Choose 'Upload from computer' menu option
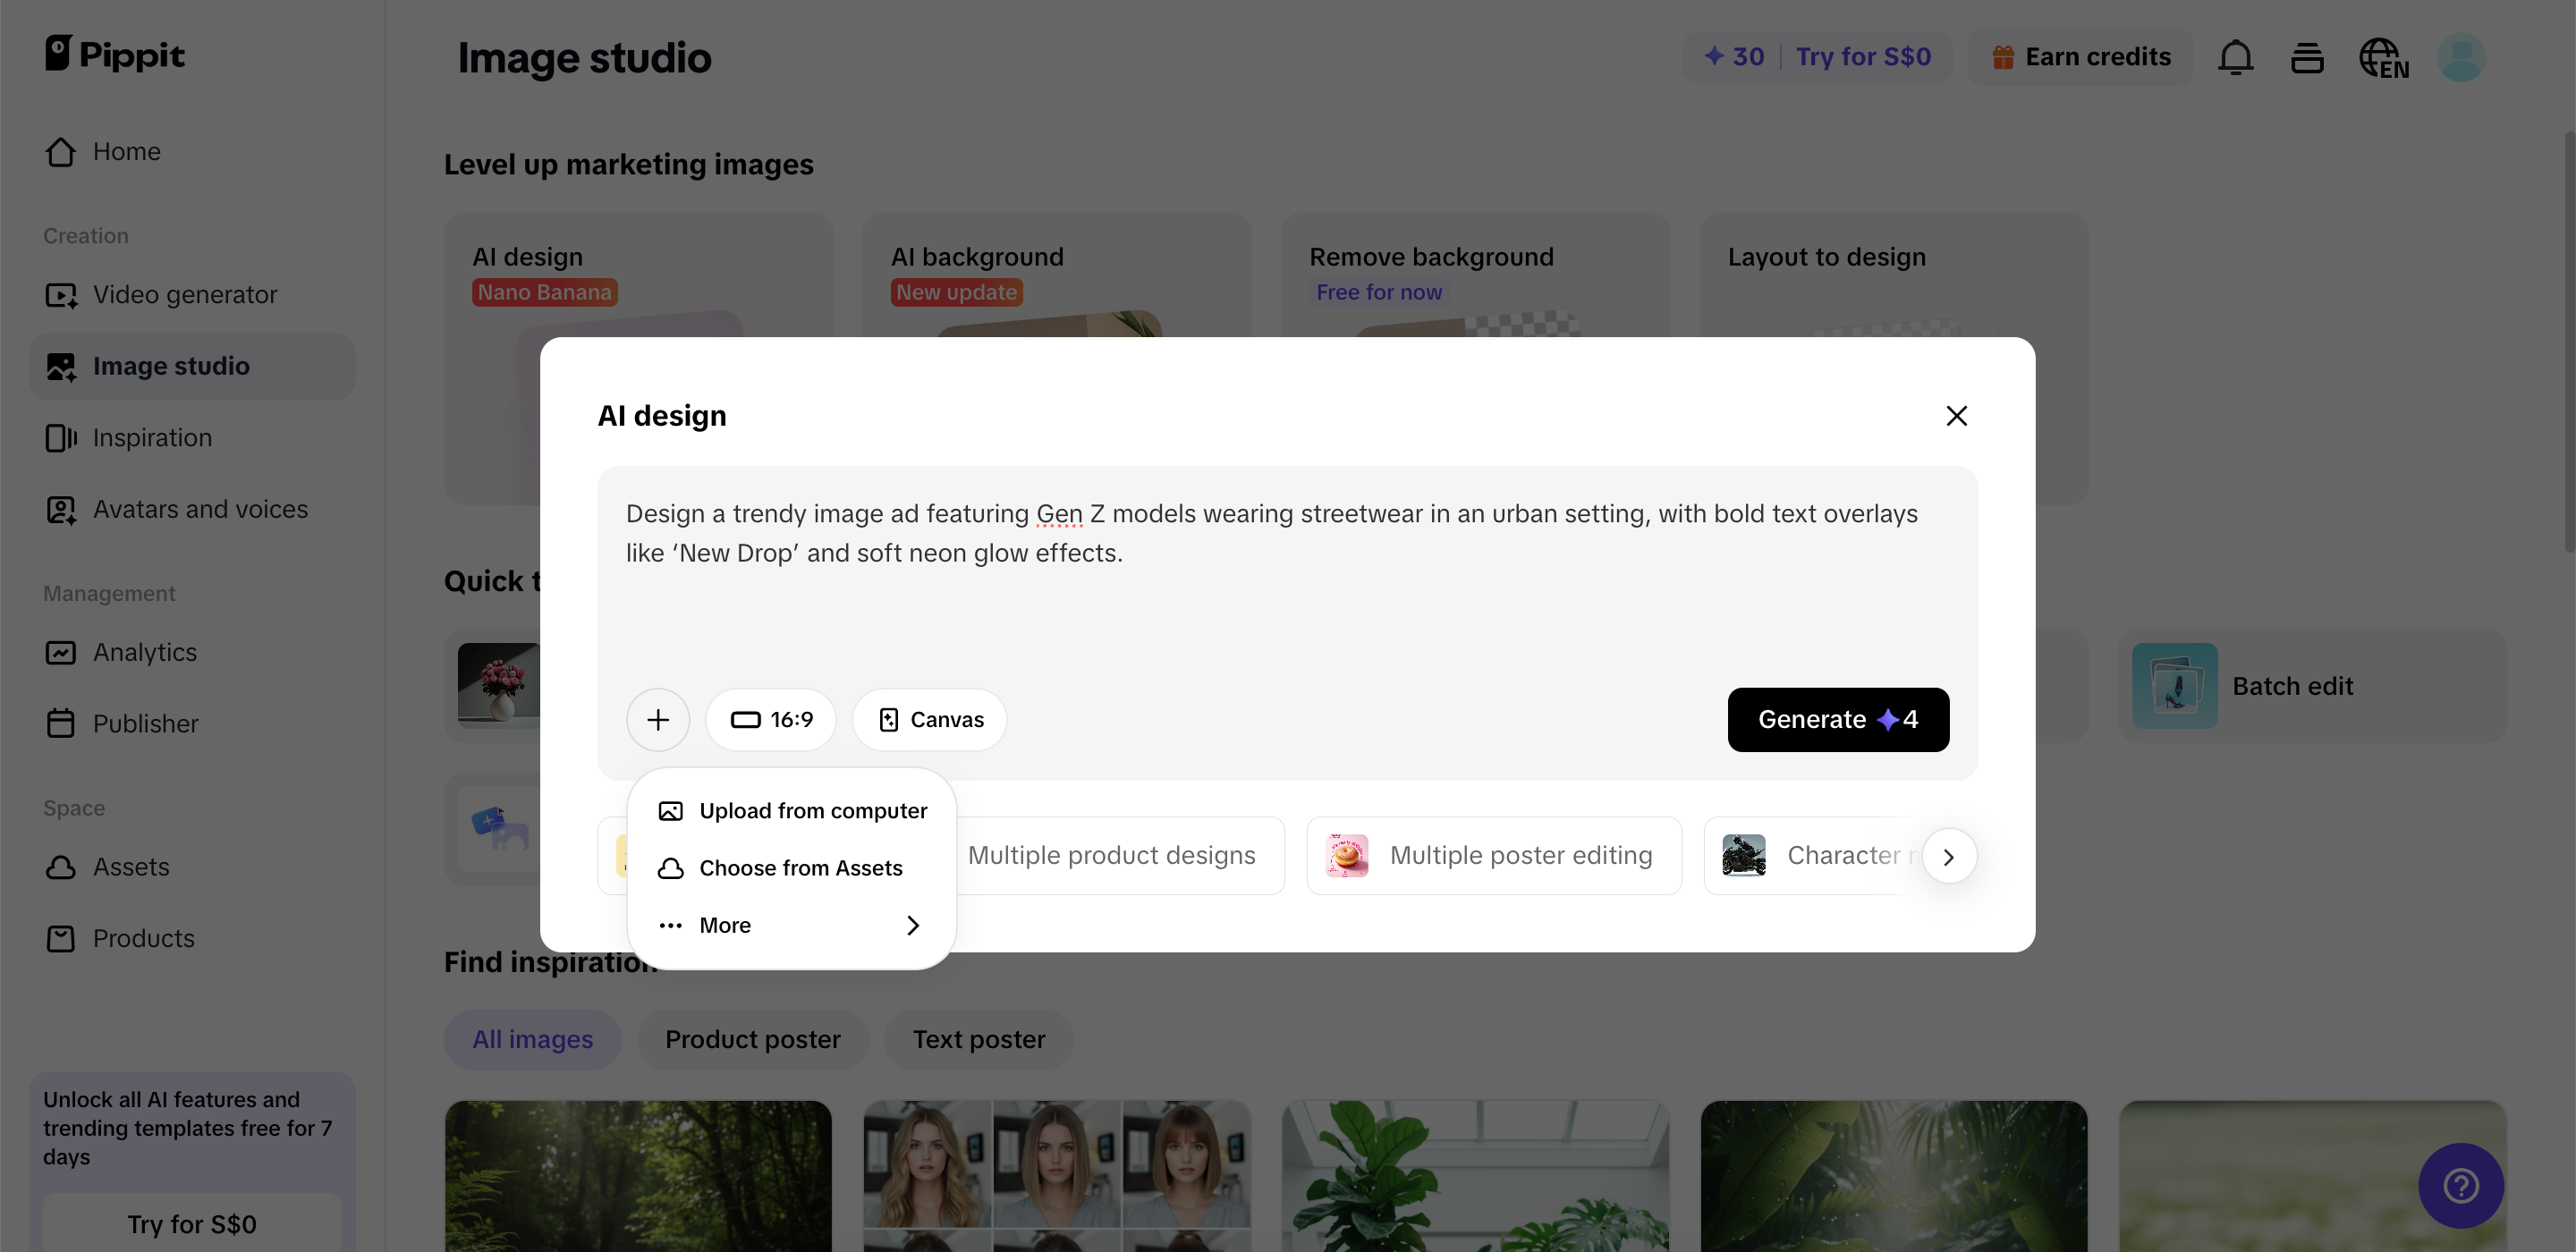The height and width of the screenshot is (1252, 2576). (812, 810)
